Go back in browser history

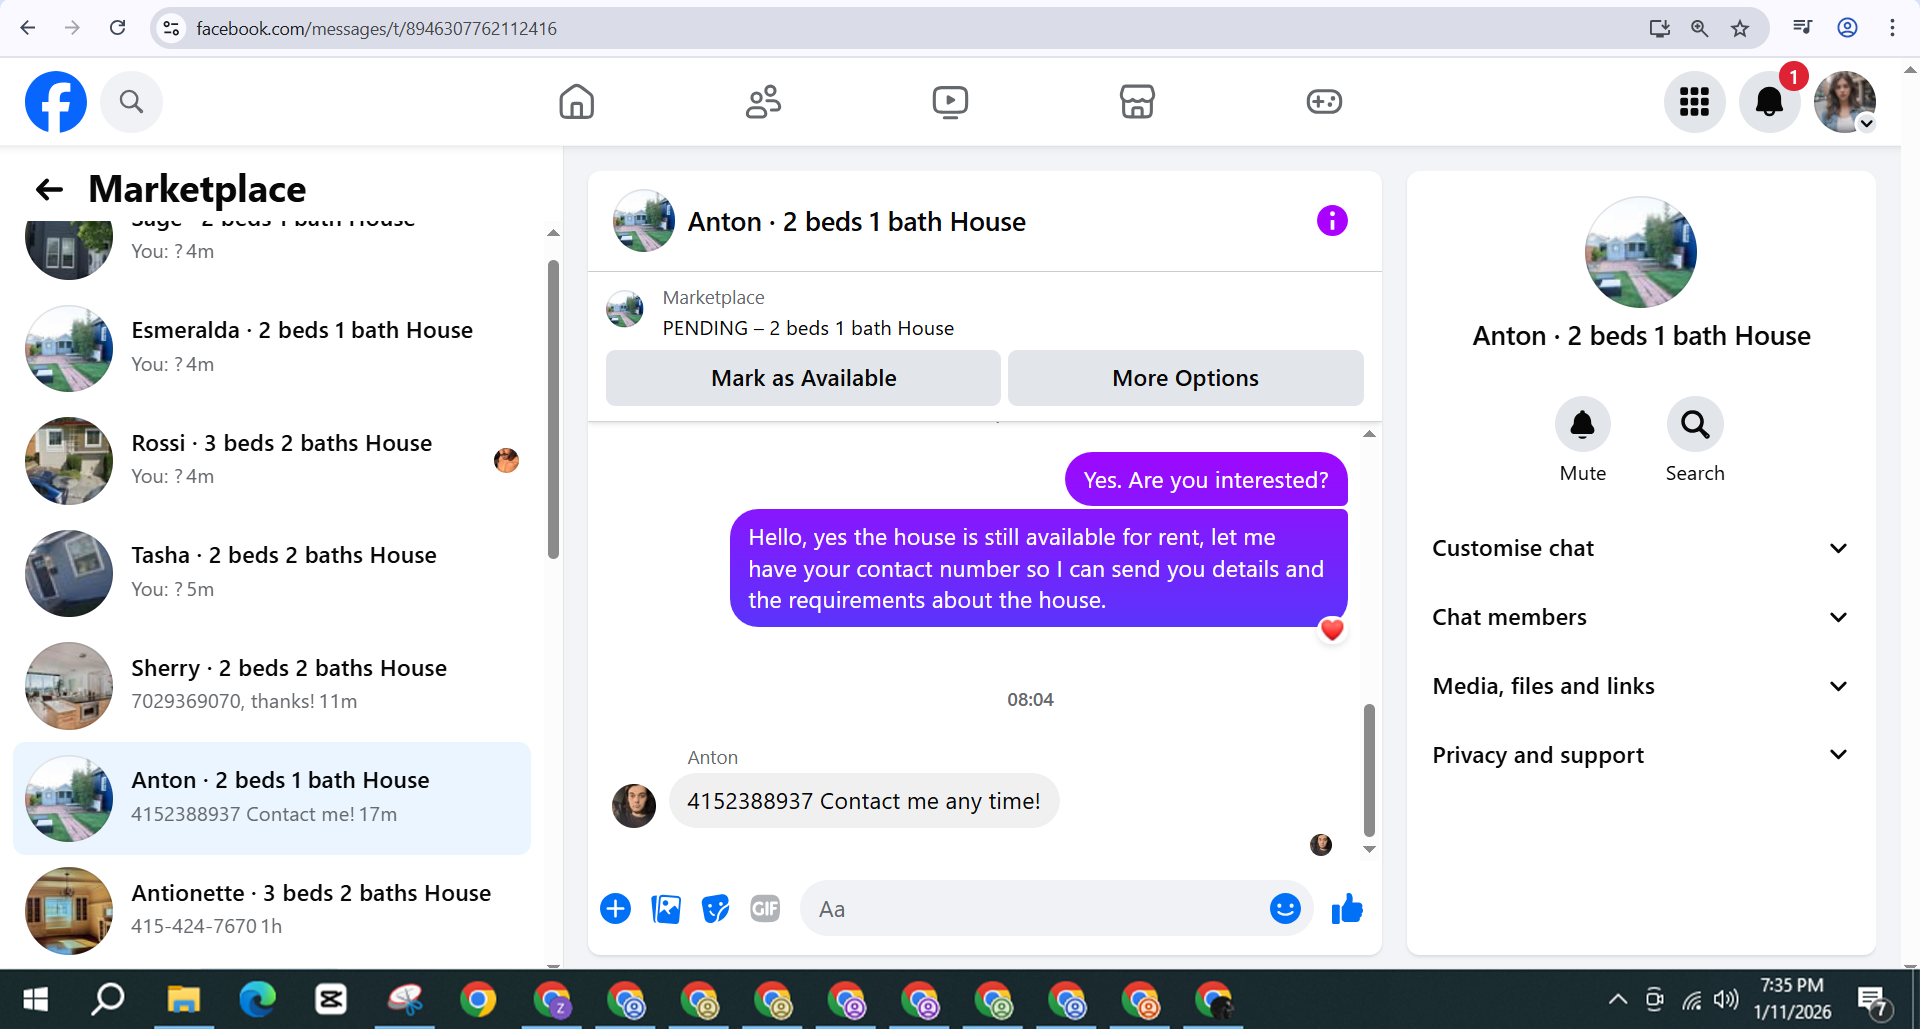coord(28,28)
